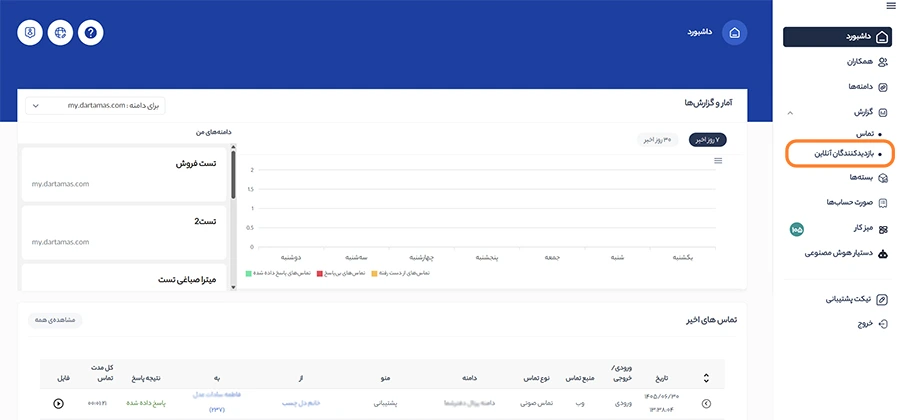
Task: Open the chart options menu icon
Action: pyautogui.click(x=718, y=161)
